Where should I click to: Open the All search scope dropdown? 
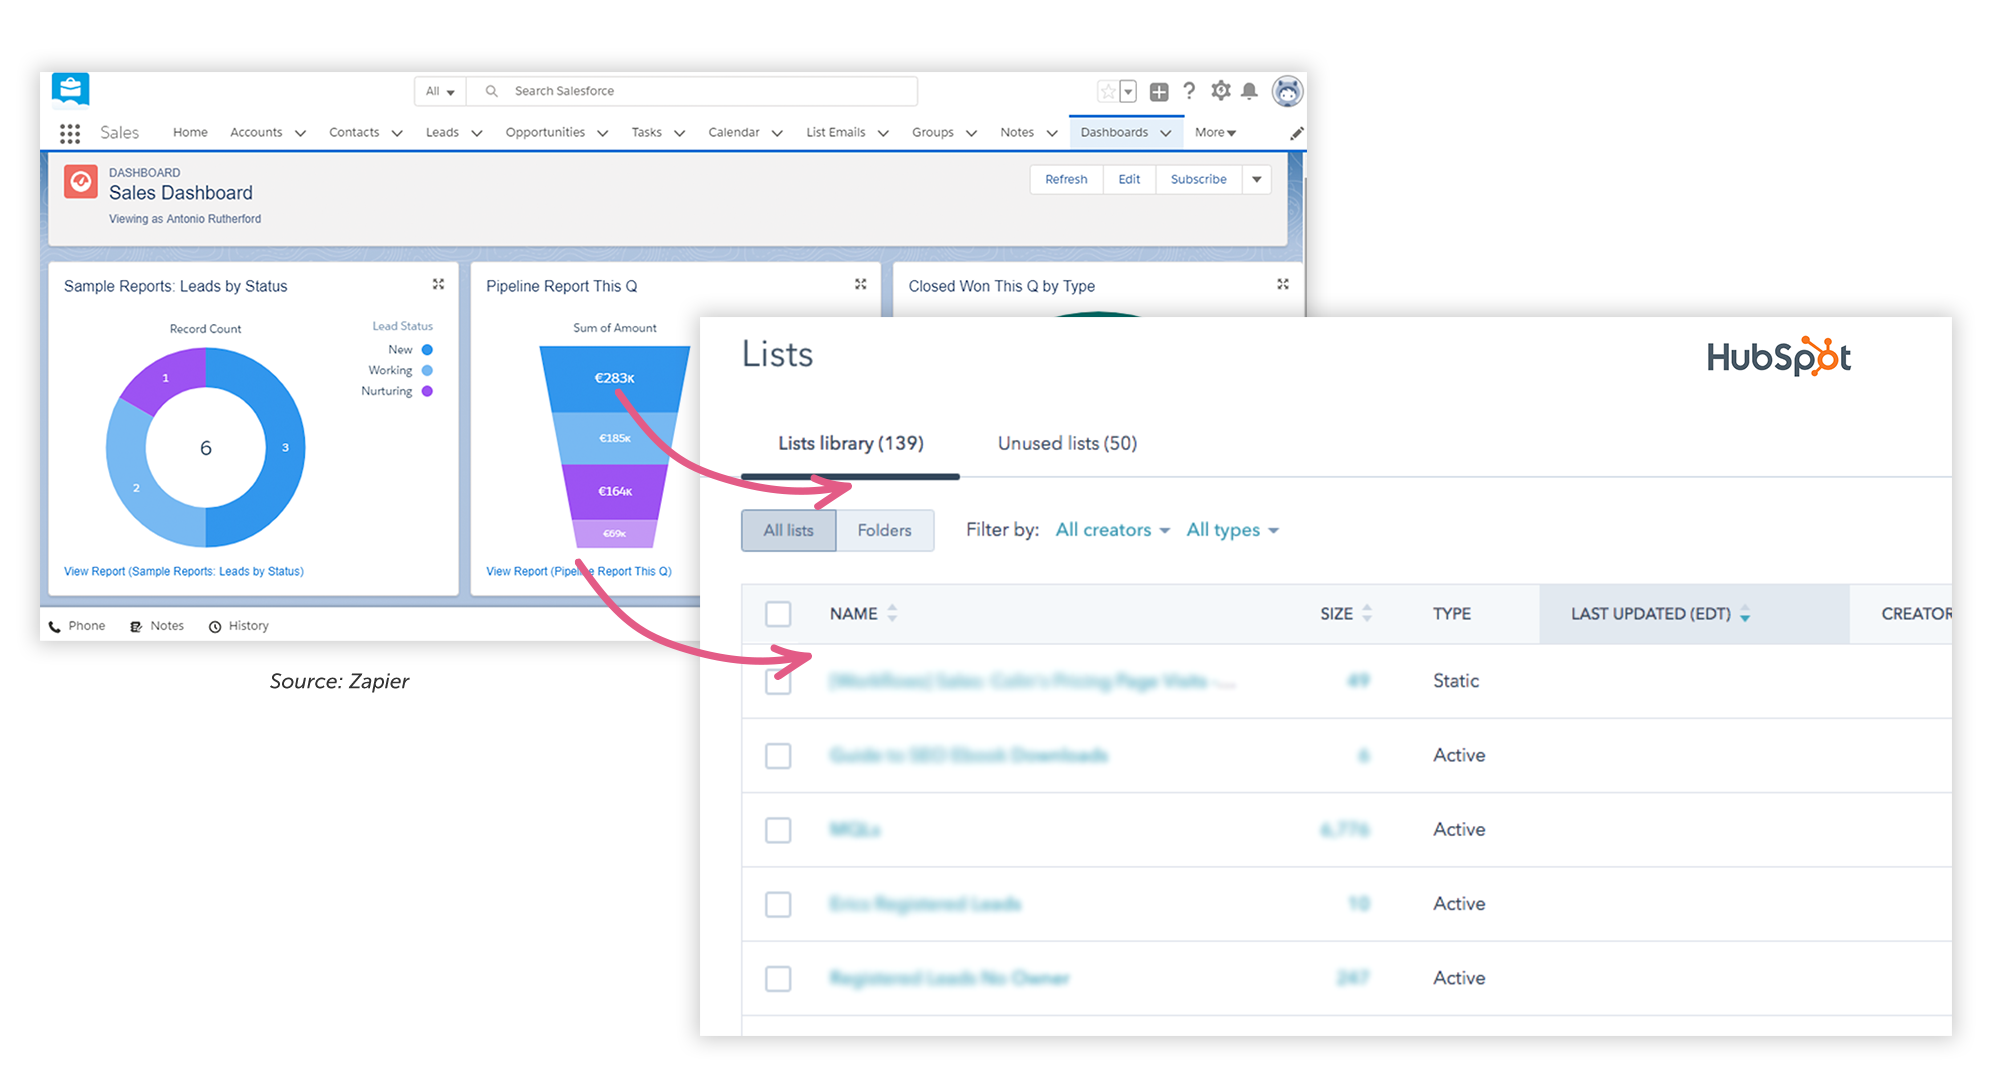pyautogui.click(x=440, y=91)
